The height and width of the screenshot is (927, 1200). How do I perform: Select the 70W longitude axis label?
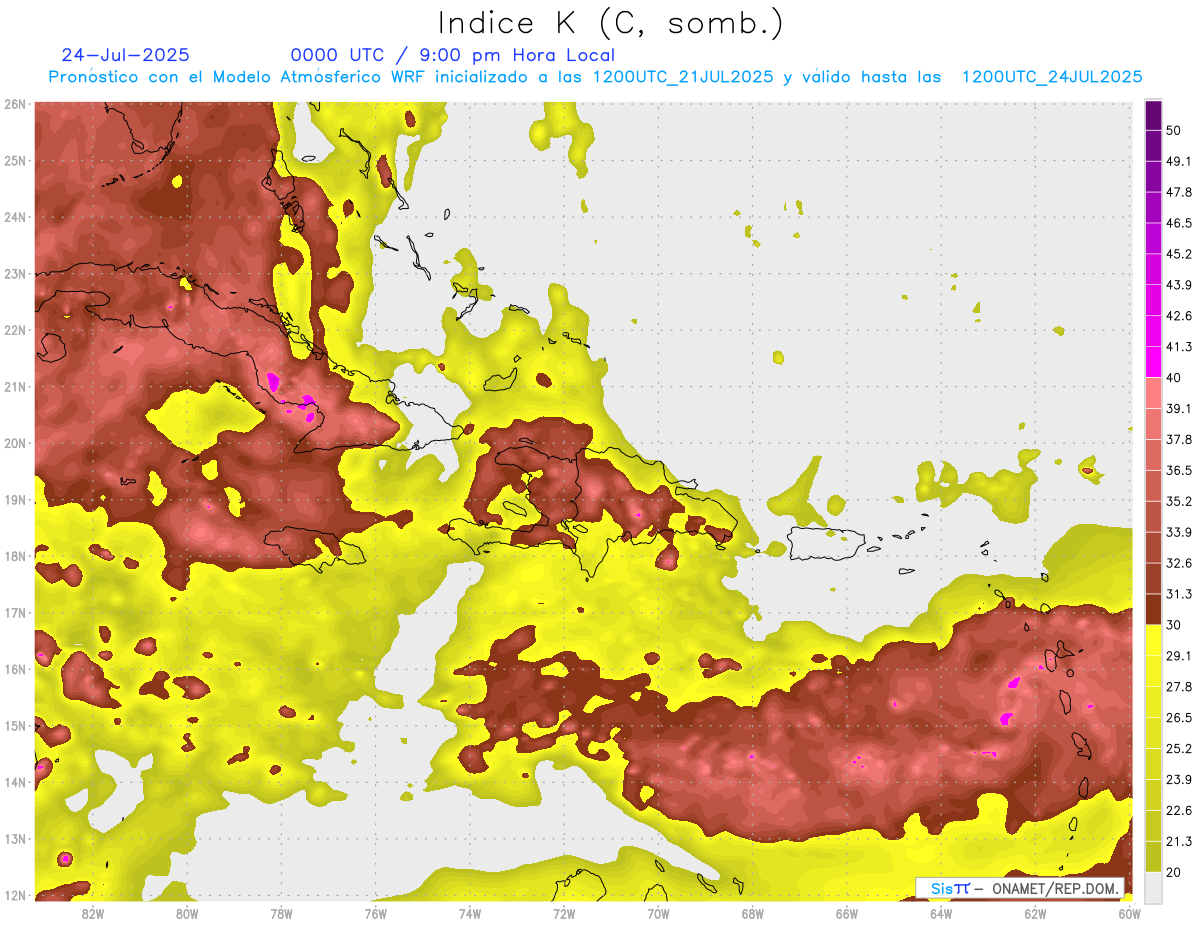tap(658, 913)
